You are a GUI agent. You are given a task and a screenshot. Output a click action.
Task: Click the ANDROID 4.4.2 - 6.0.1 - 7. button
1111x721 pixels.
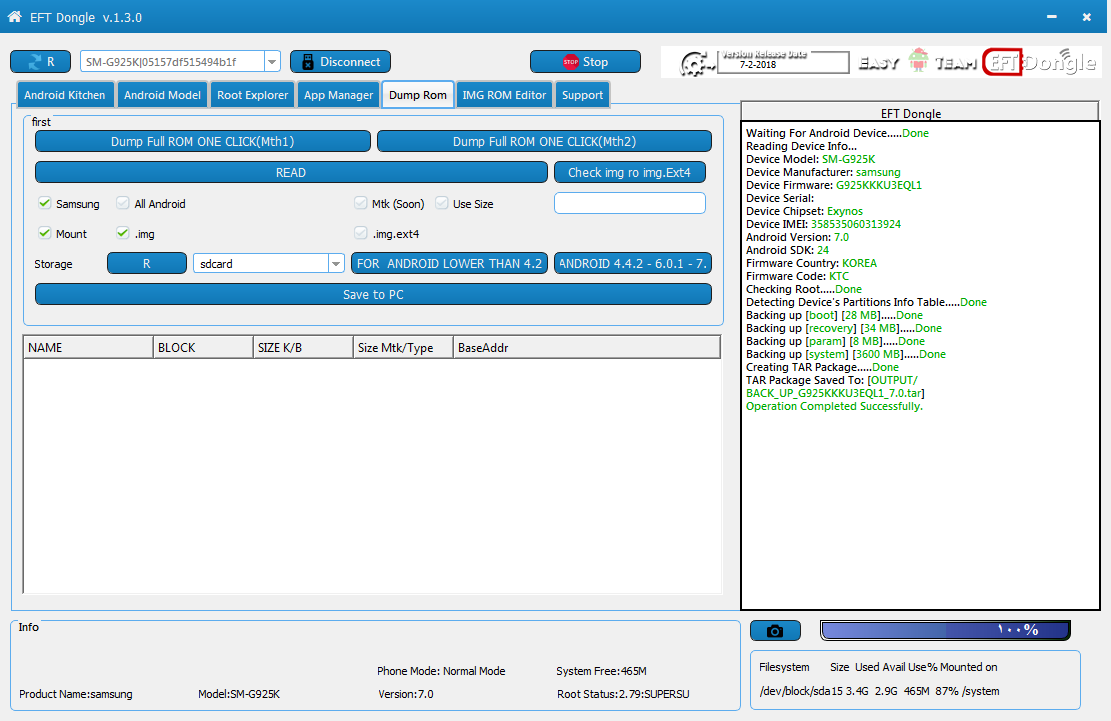[x=633, y=263]
